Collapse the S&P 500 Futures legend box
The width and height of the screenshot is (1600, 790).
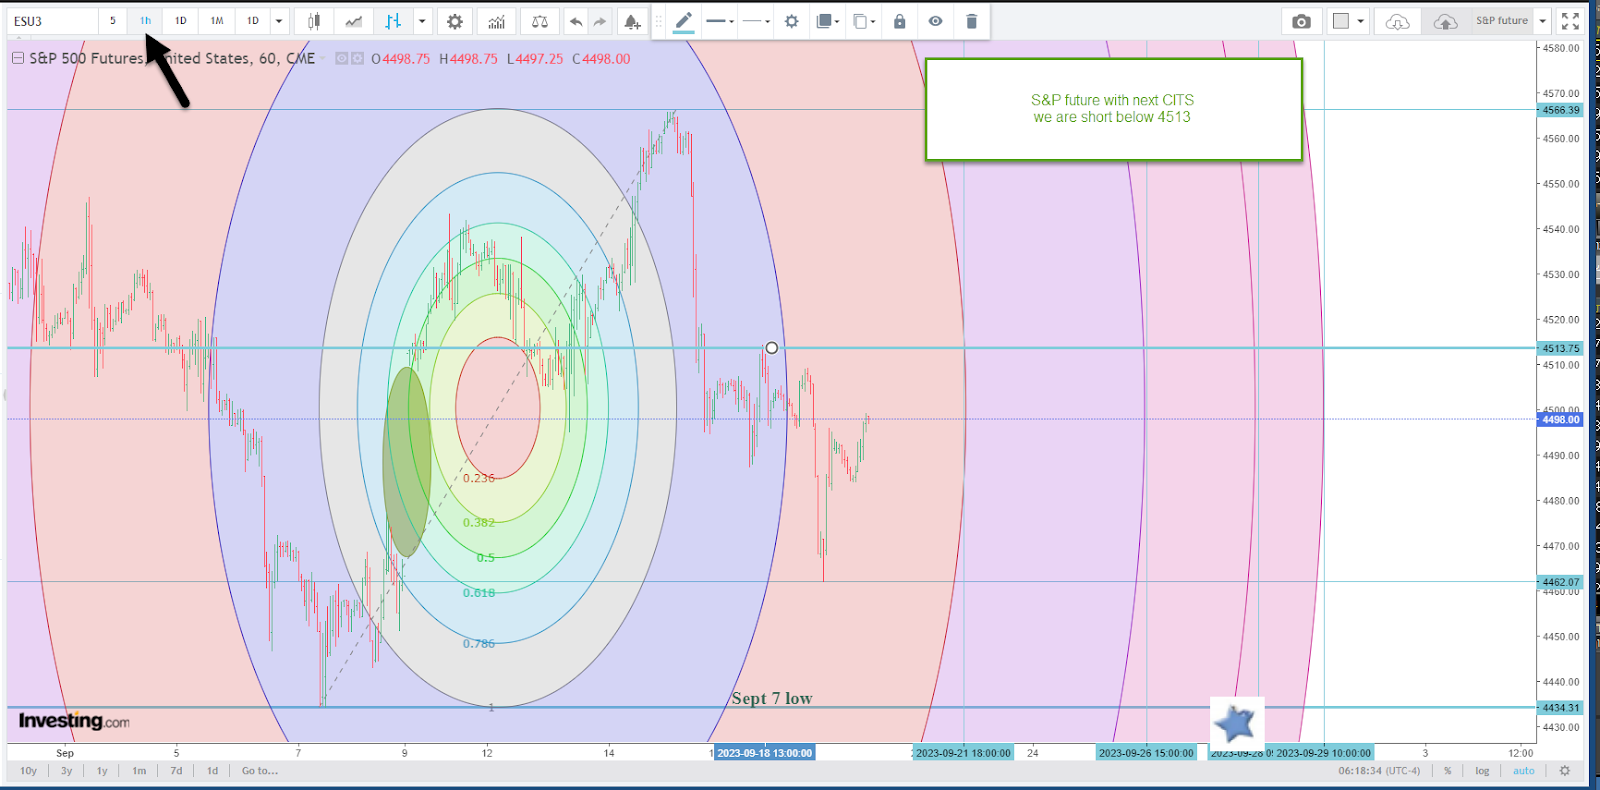tap(18, 59)
